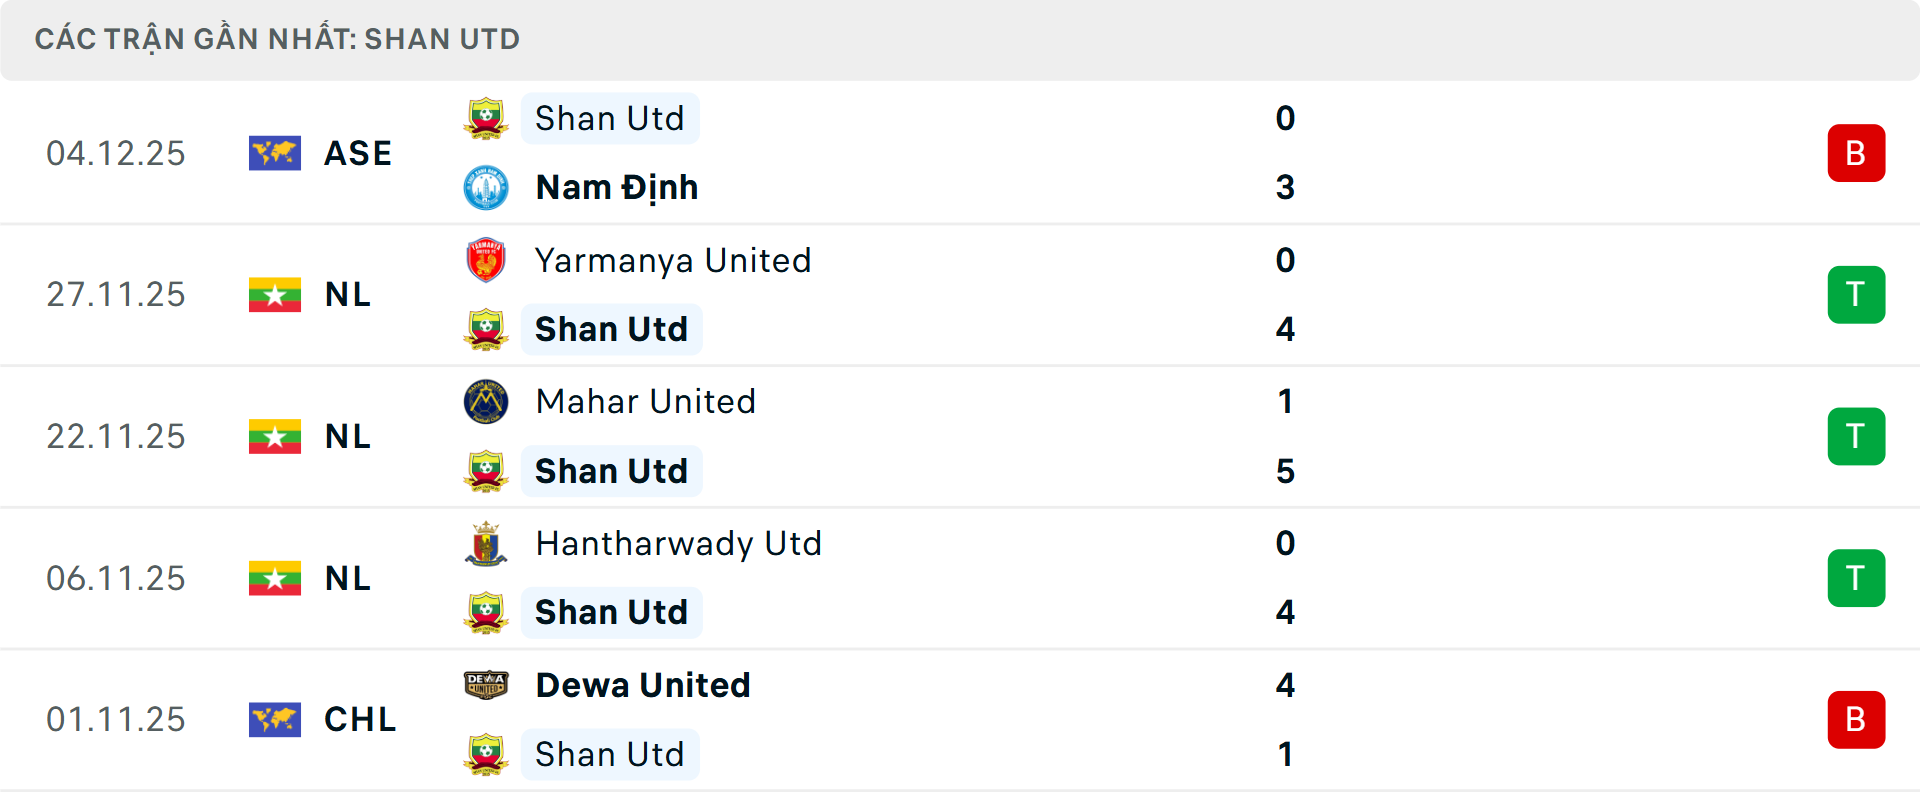The image size is (1920, 792).
Task: Select the Hantharwady Utd crest
Action: (x=487, y=544)
